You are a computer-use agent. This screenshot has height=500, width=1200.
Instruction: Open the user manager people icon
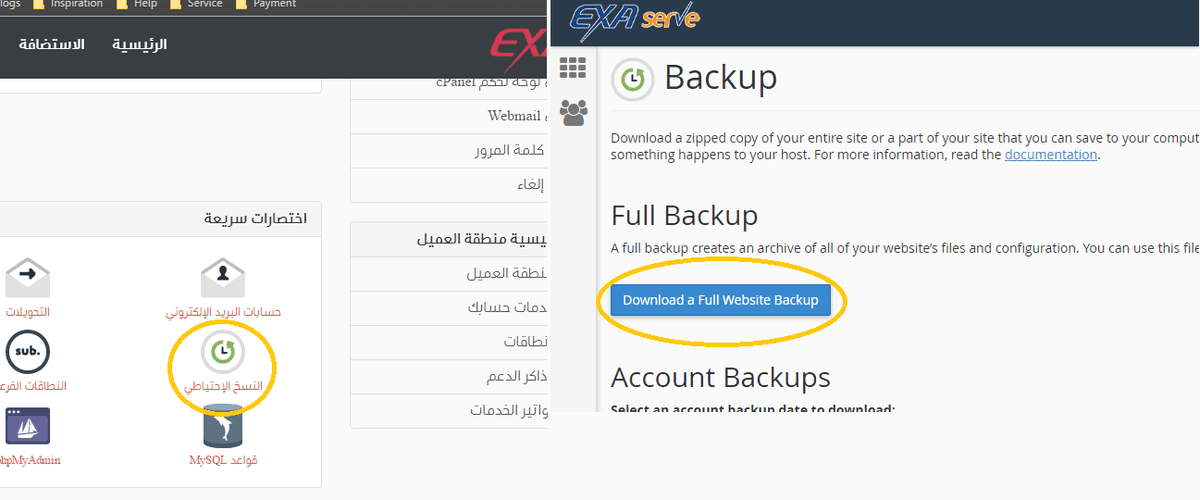click(573, 112)
